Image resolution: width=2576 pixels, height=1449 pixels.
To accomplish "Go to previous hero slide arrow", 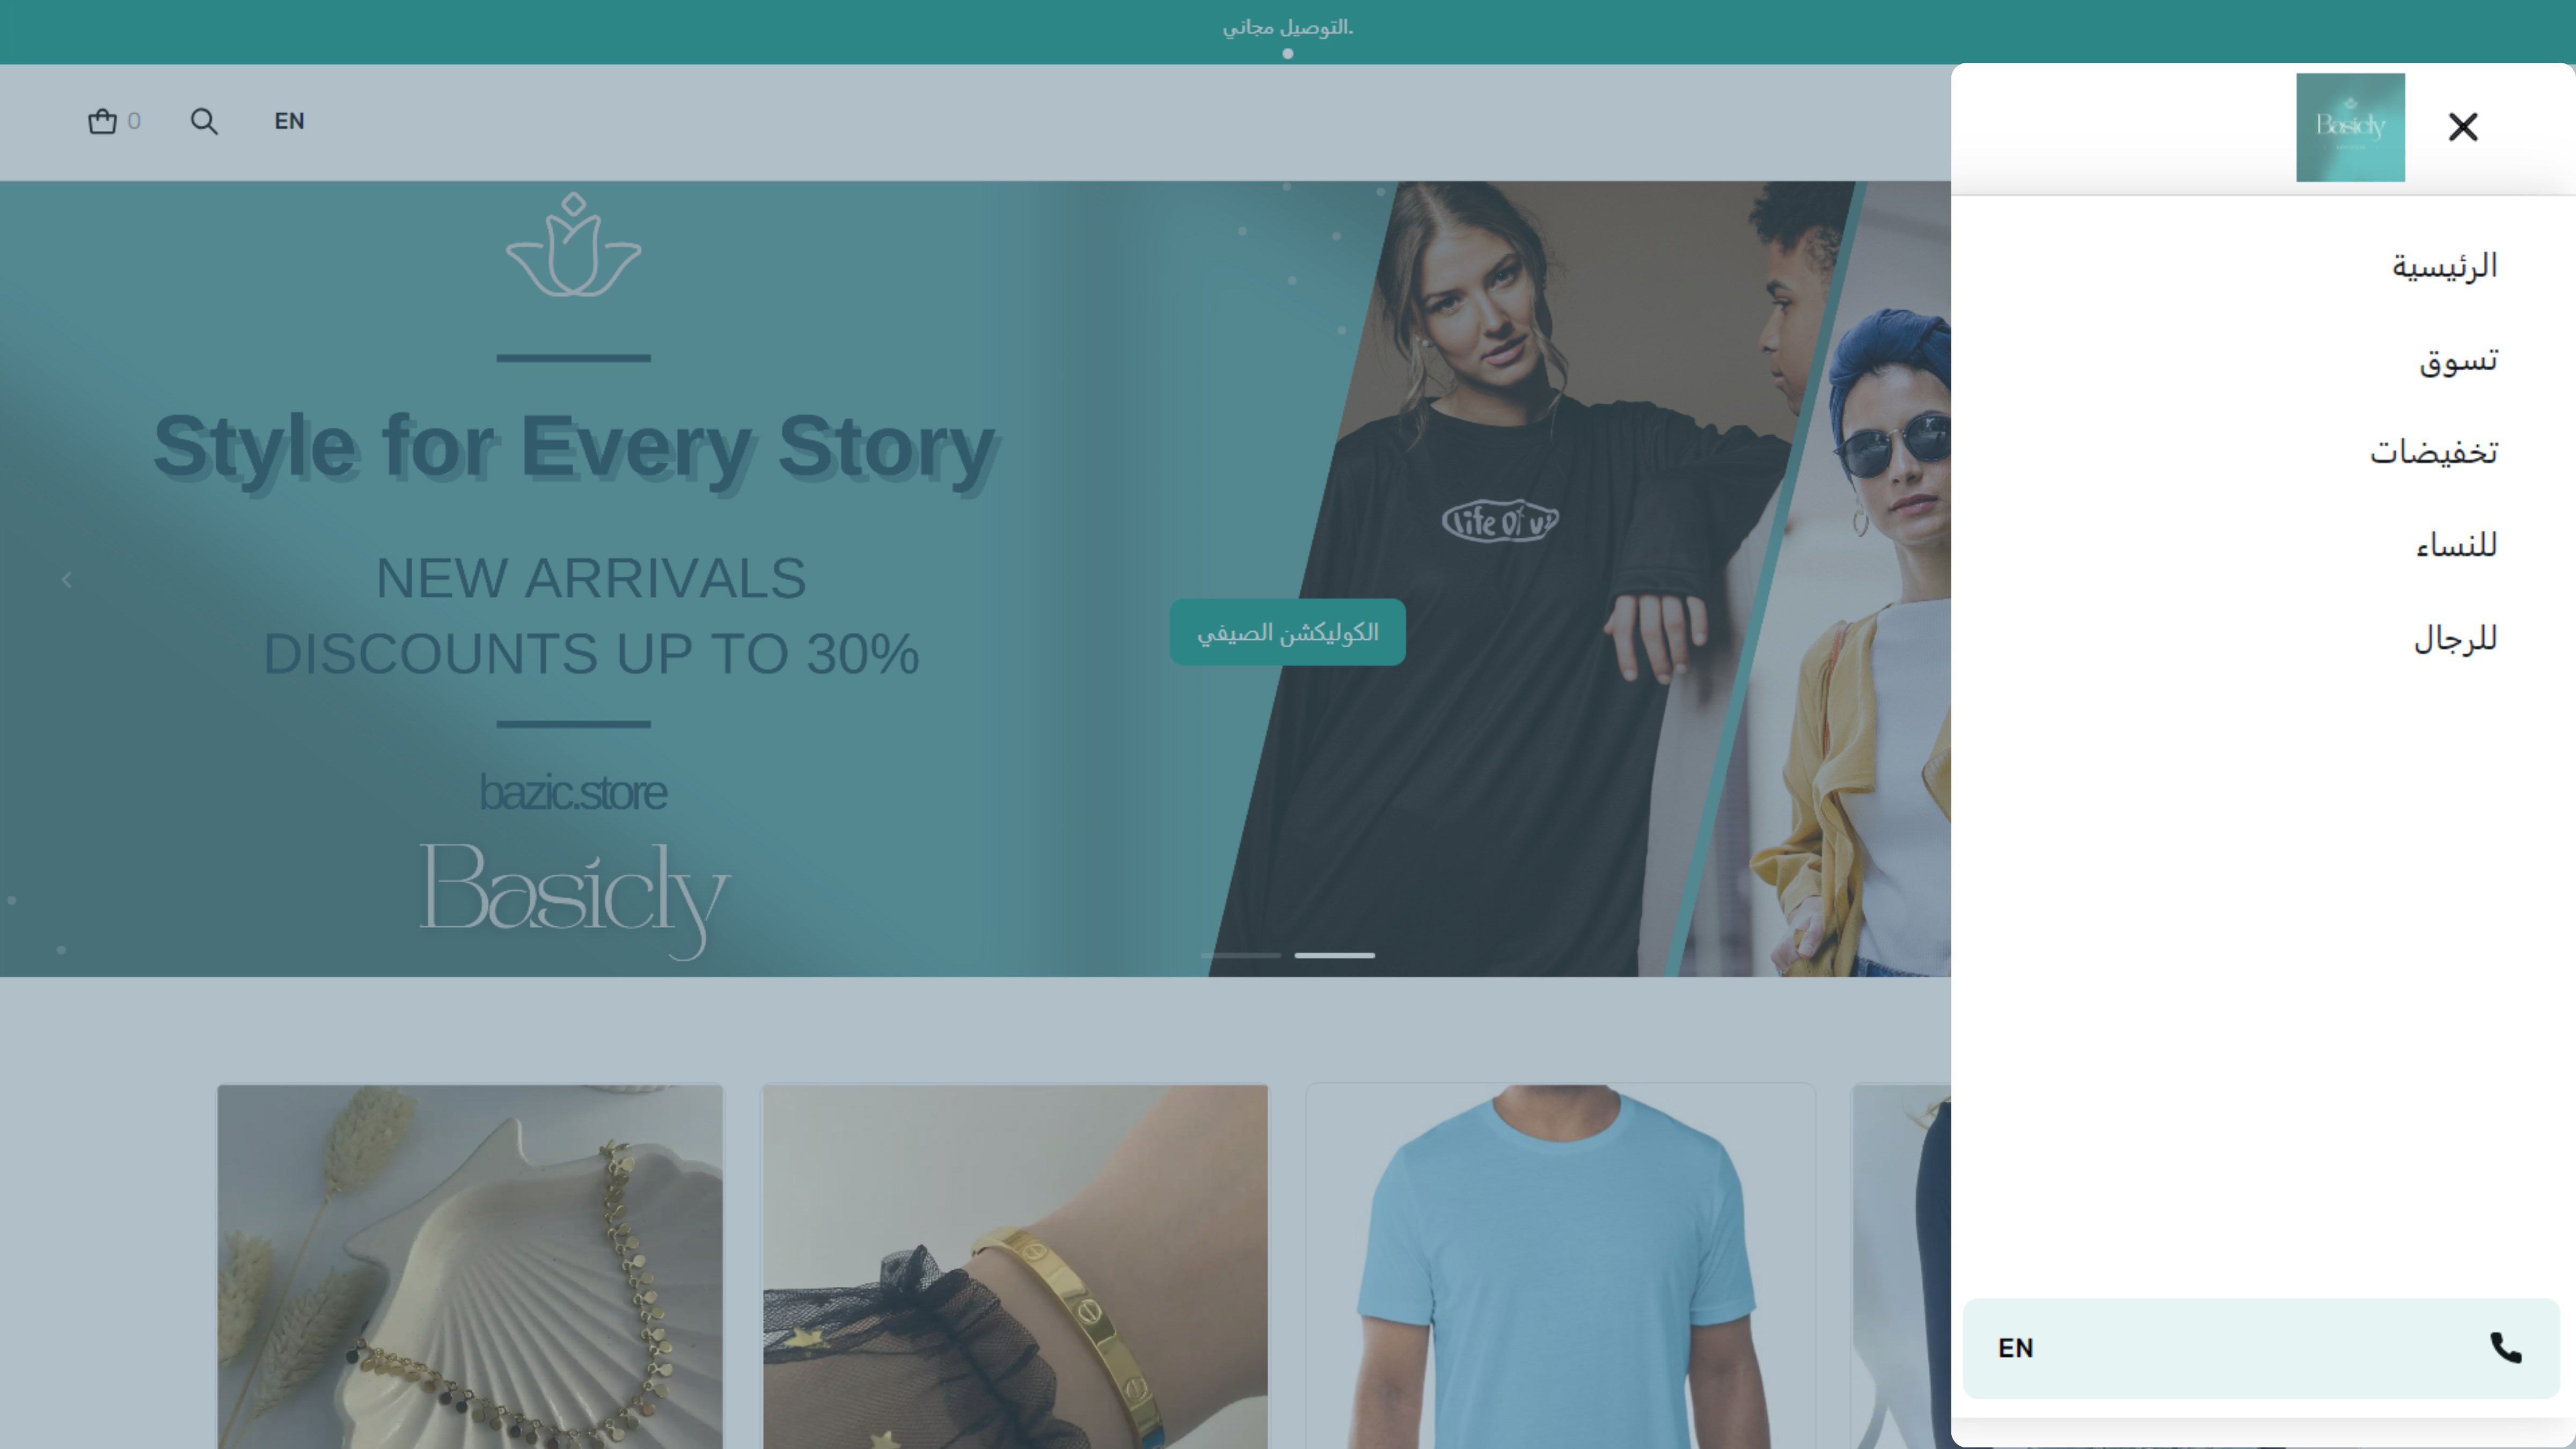I will [x=67, y=580].
